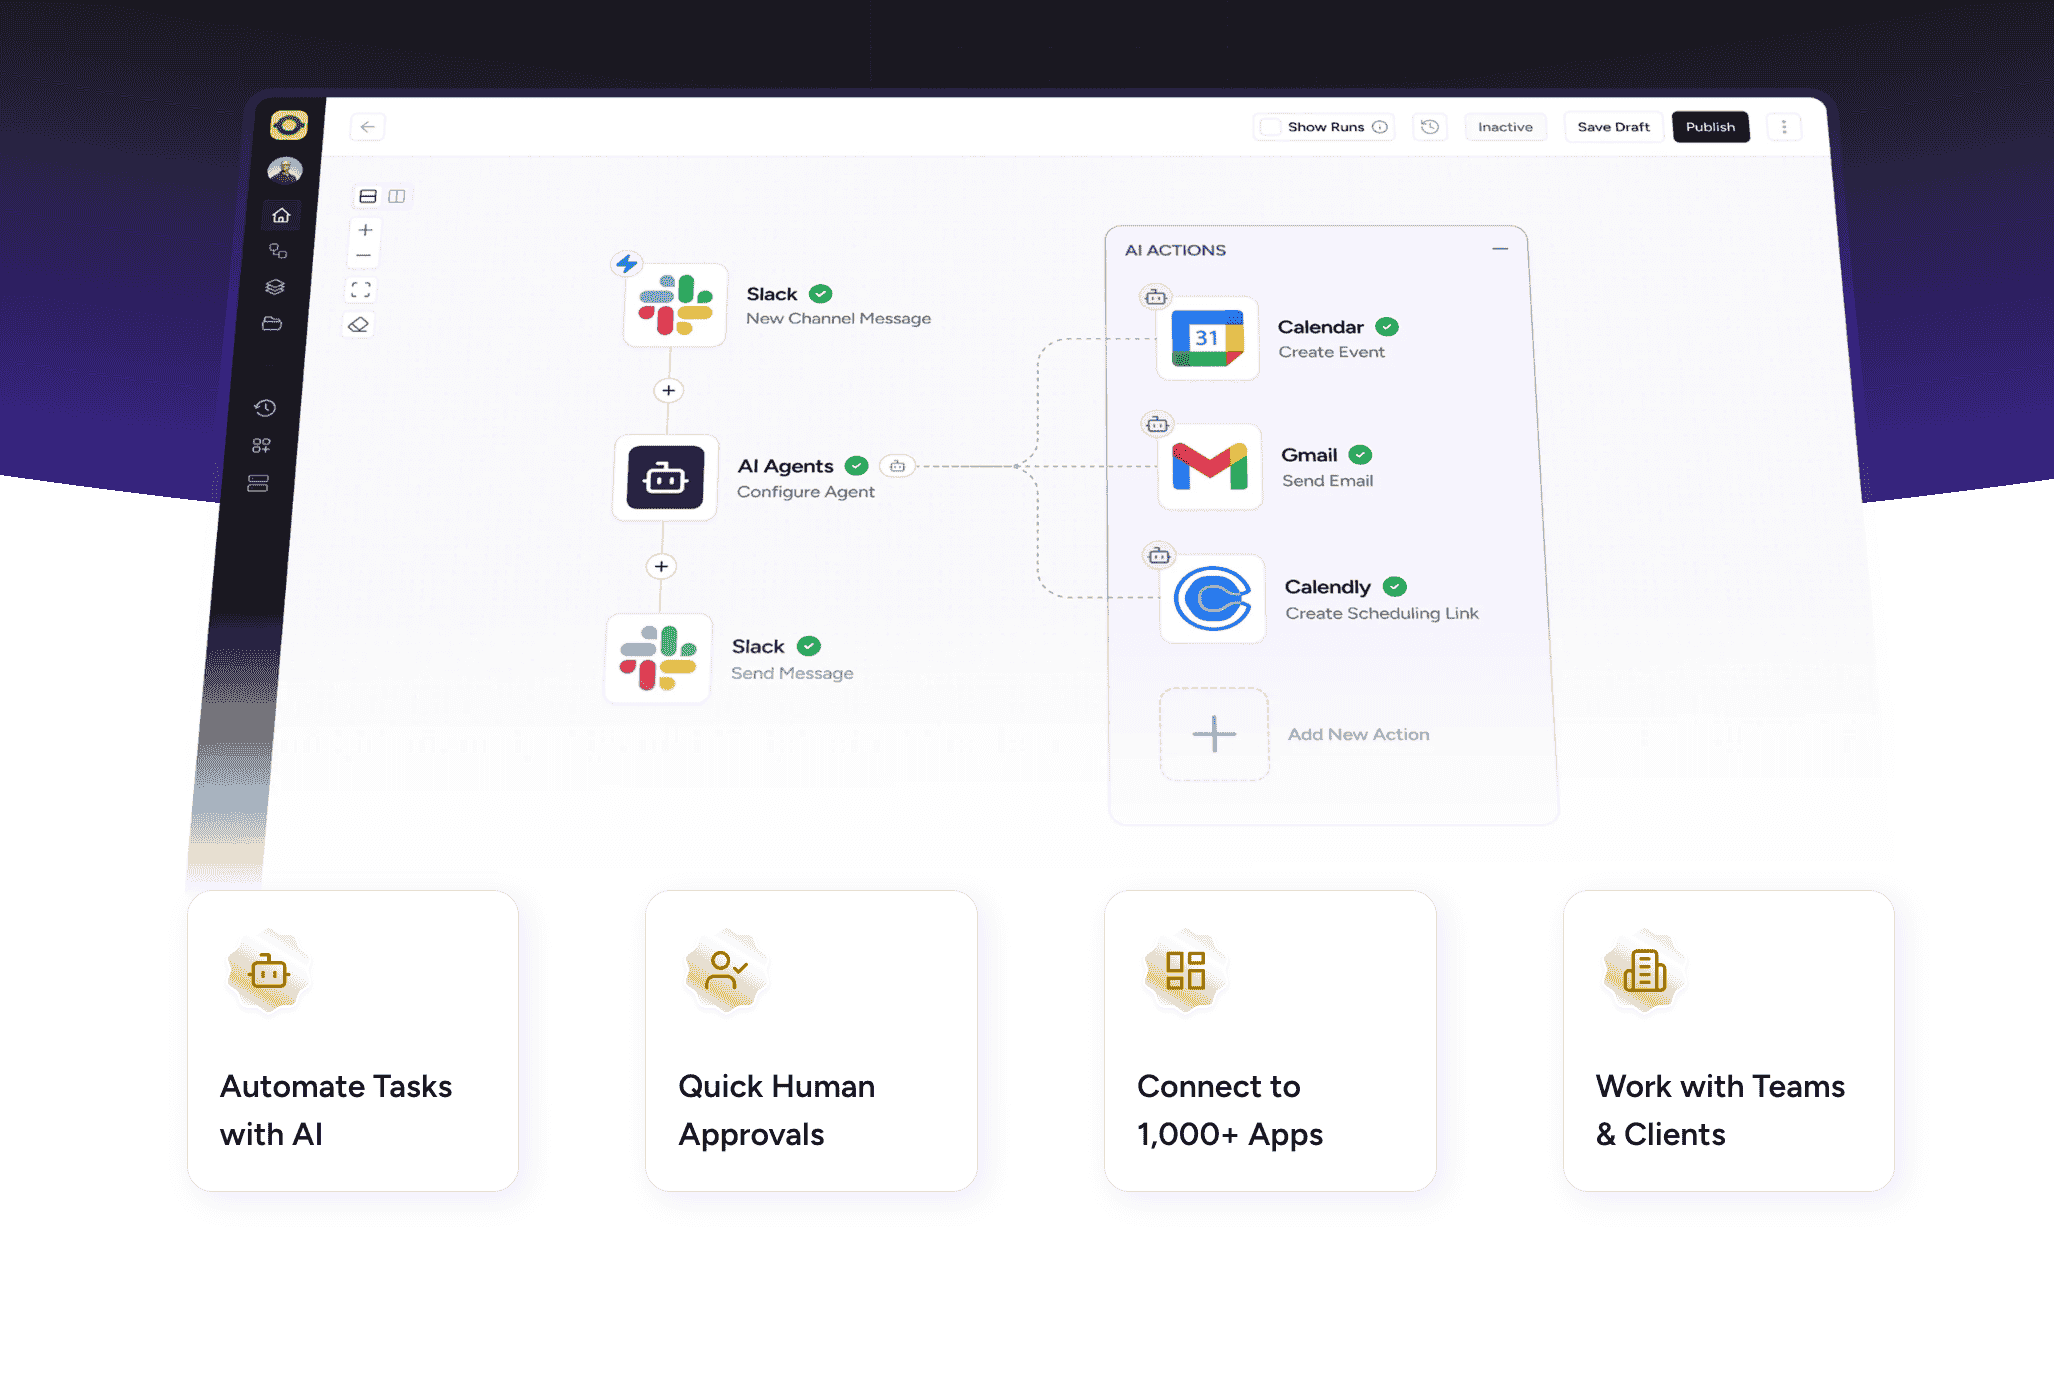Open version history from the sidebar clock icon

point(264,408)
